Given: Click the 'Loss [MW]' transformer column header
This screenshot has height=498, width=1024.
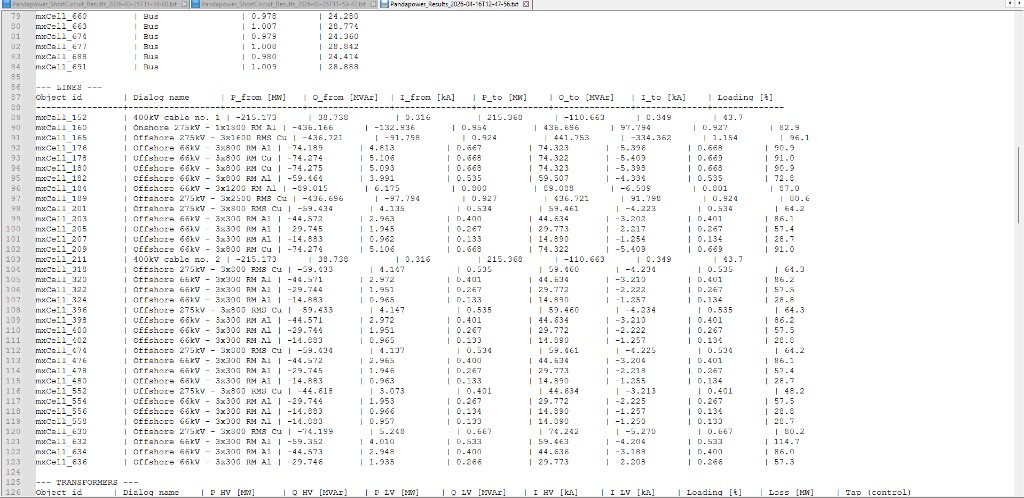Looking at the screenshot, I should point(792,492).
